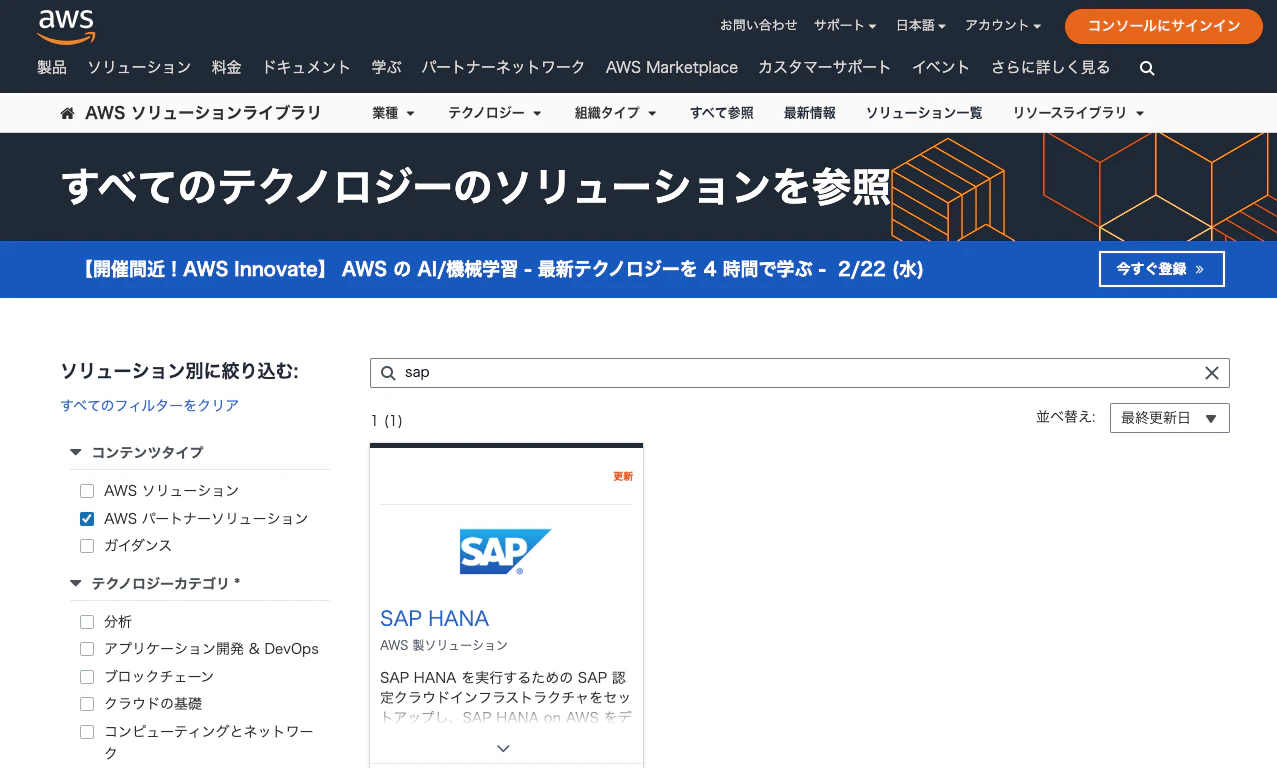The image size is (1277, 768).
Task: Open the 組織タイプ dropdown menu
Action: point(616,113)
